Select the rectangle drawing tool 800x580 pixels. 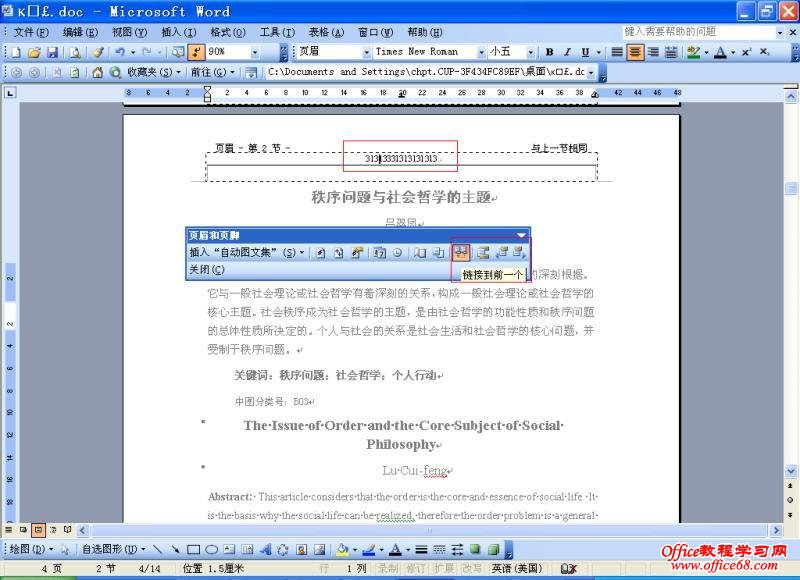[193, 549]
